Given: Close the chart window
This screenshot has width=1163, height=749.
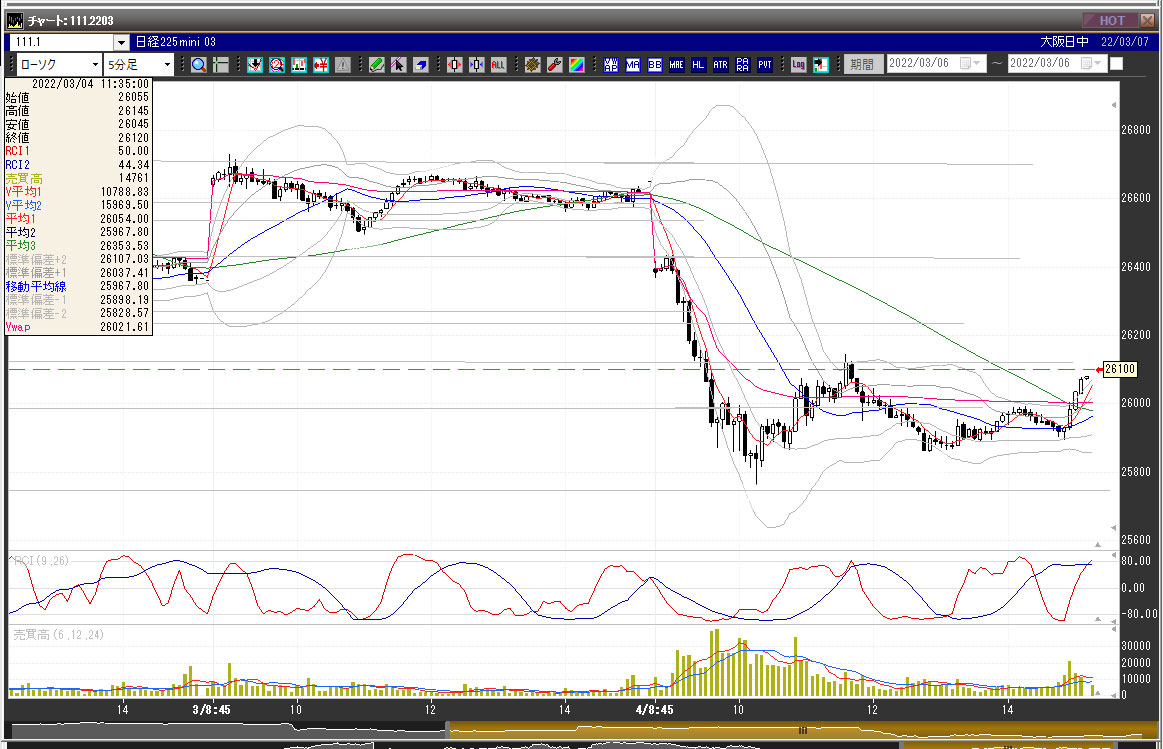Looking at the screenshot, I should (1147, 20).
